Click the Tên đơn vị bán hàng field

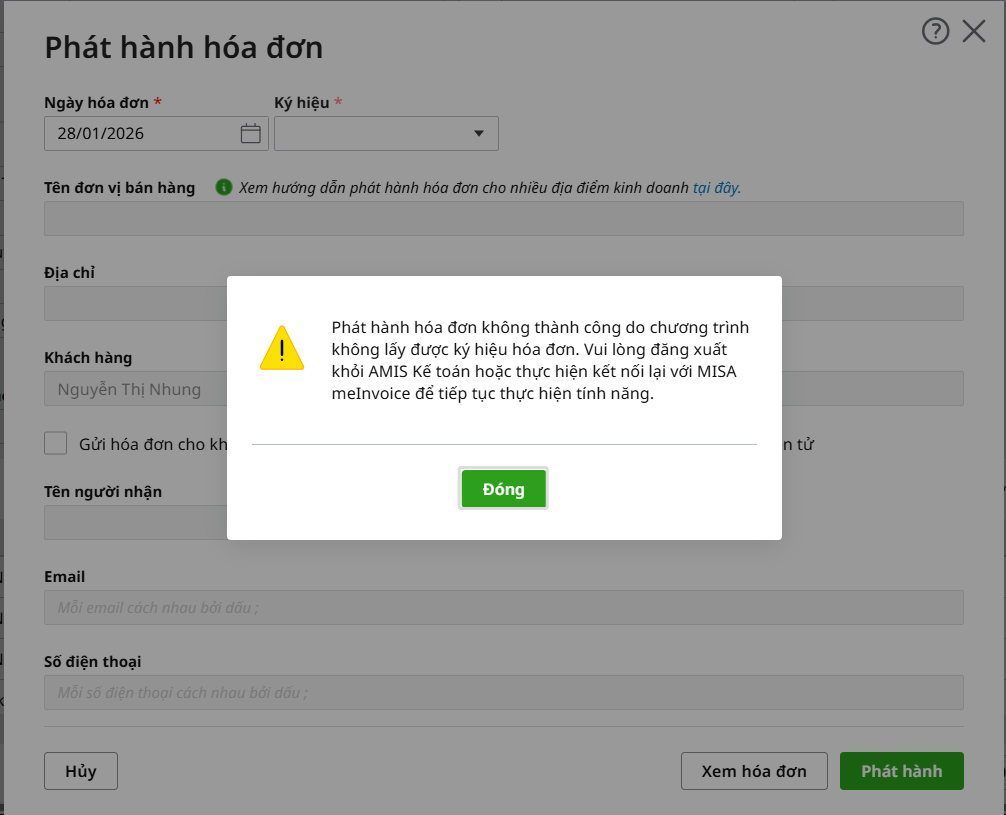point(503,218)
